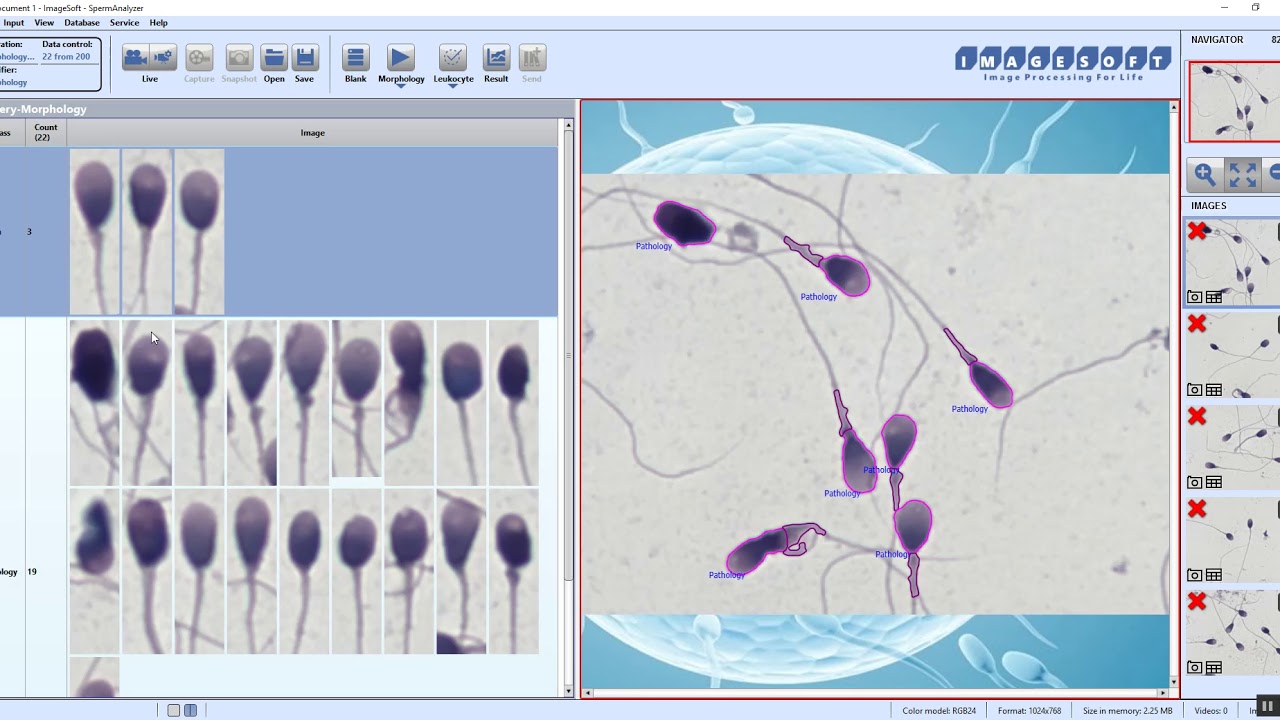Click Pathology label of bottom-left outlined sperm

[x=727, y=575]
